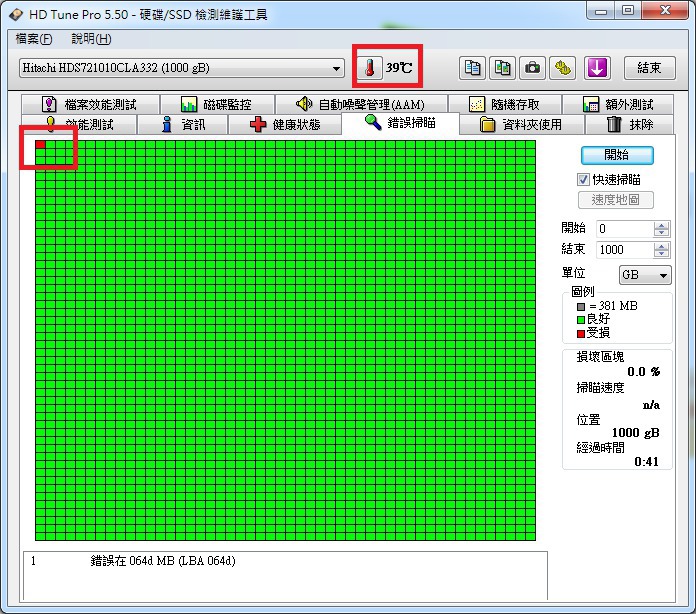Viewport: 696px width, 614px height.
Task: Click the 0:41 elapsed time value
Action: [646, 461]
